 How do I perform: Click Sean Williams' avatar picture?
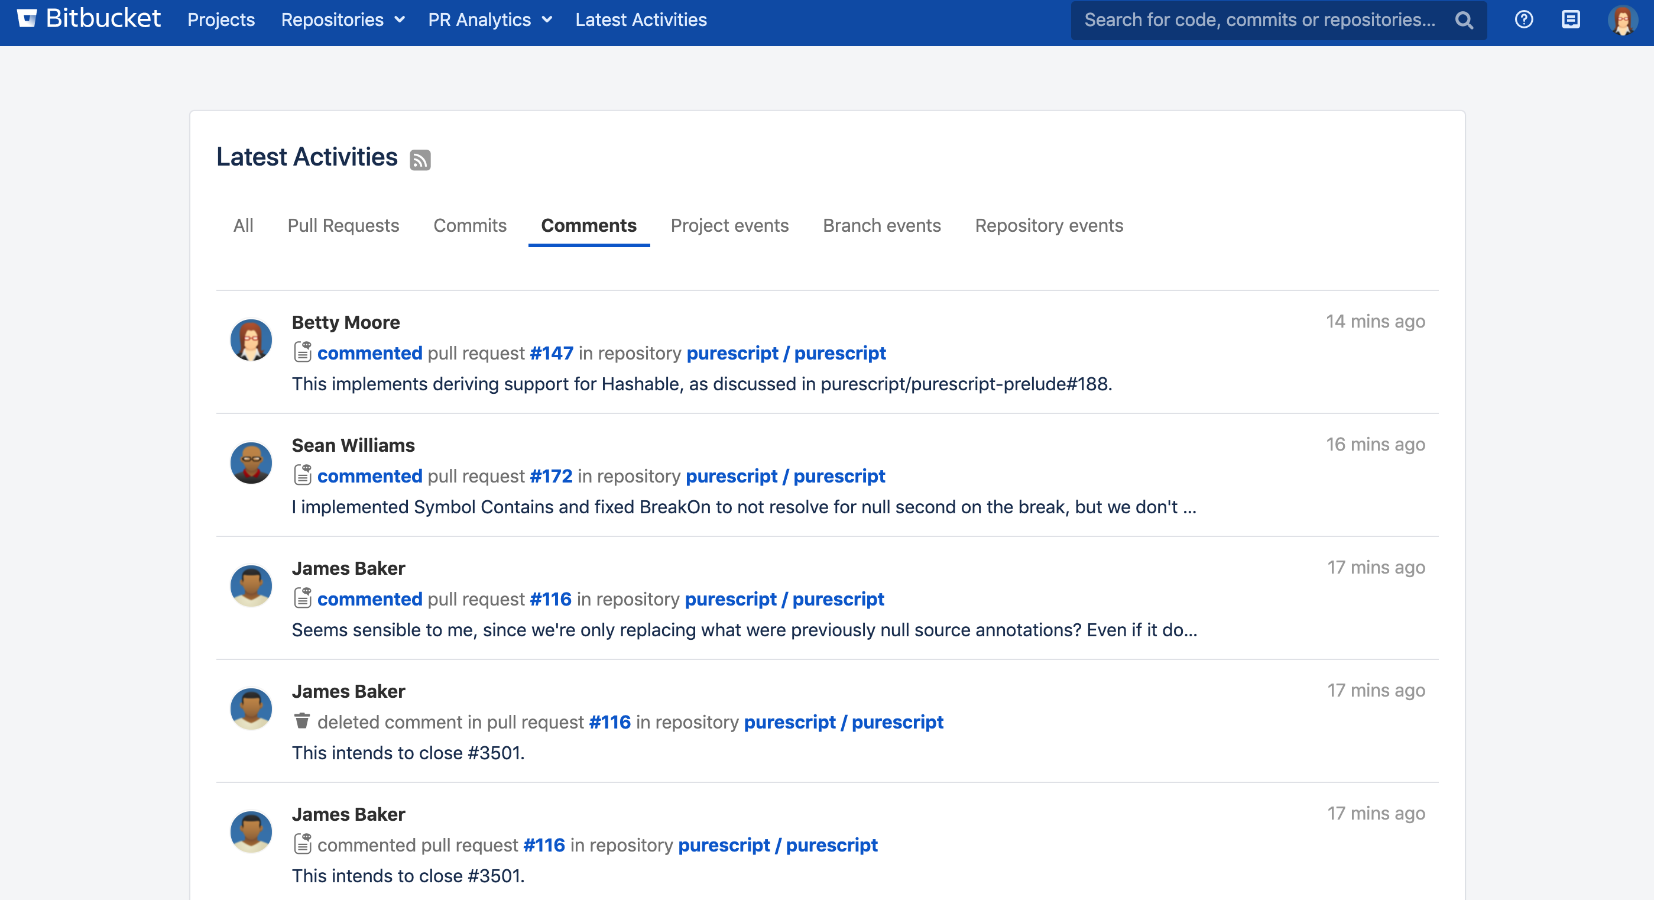pos(251,463)
